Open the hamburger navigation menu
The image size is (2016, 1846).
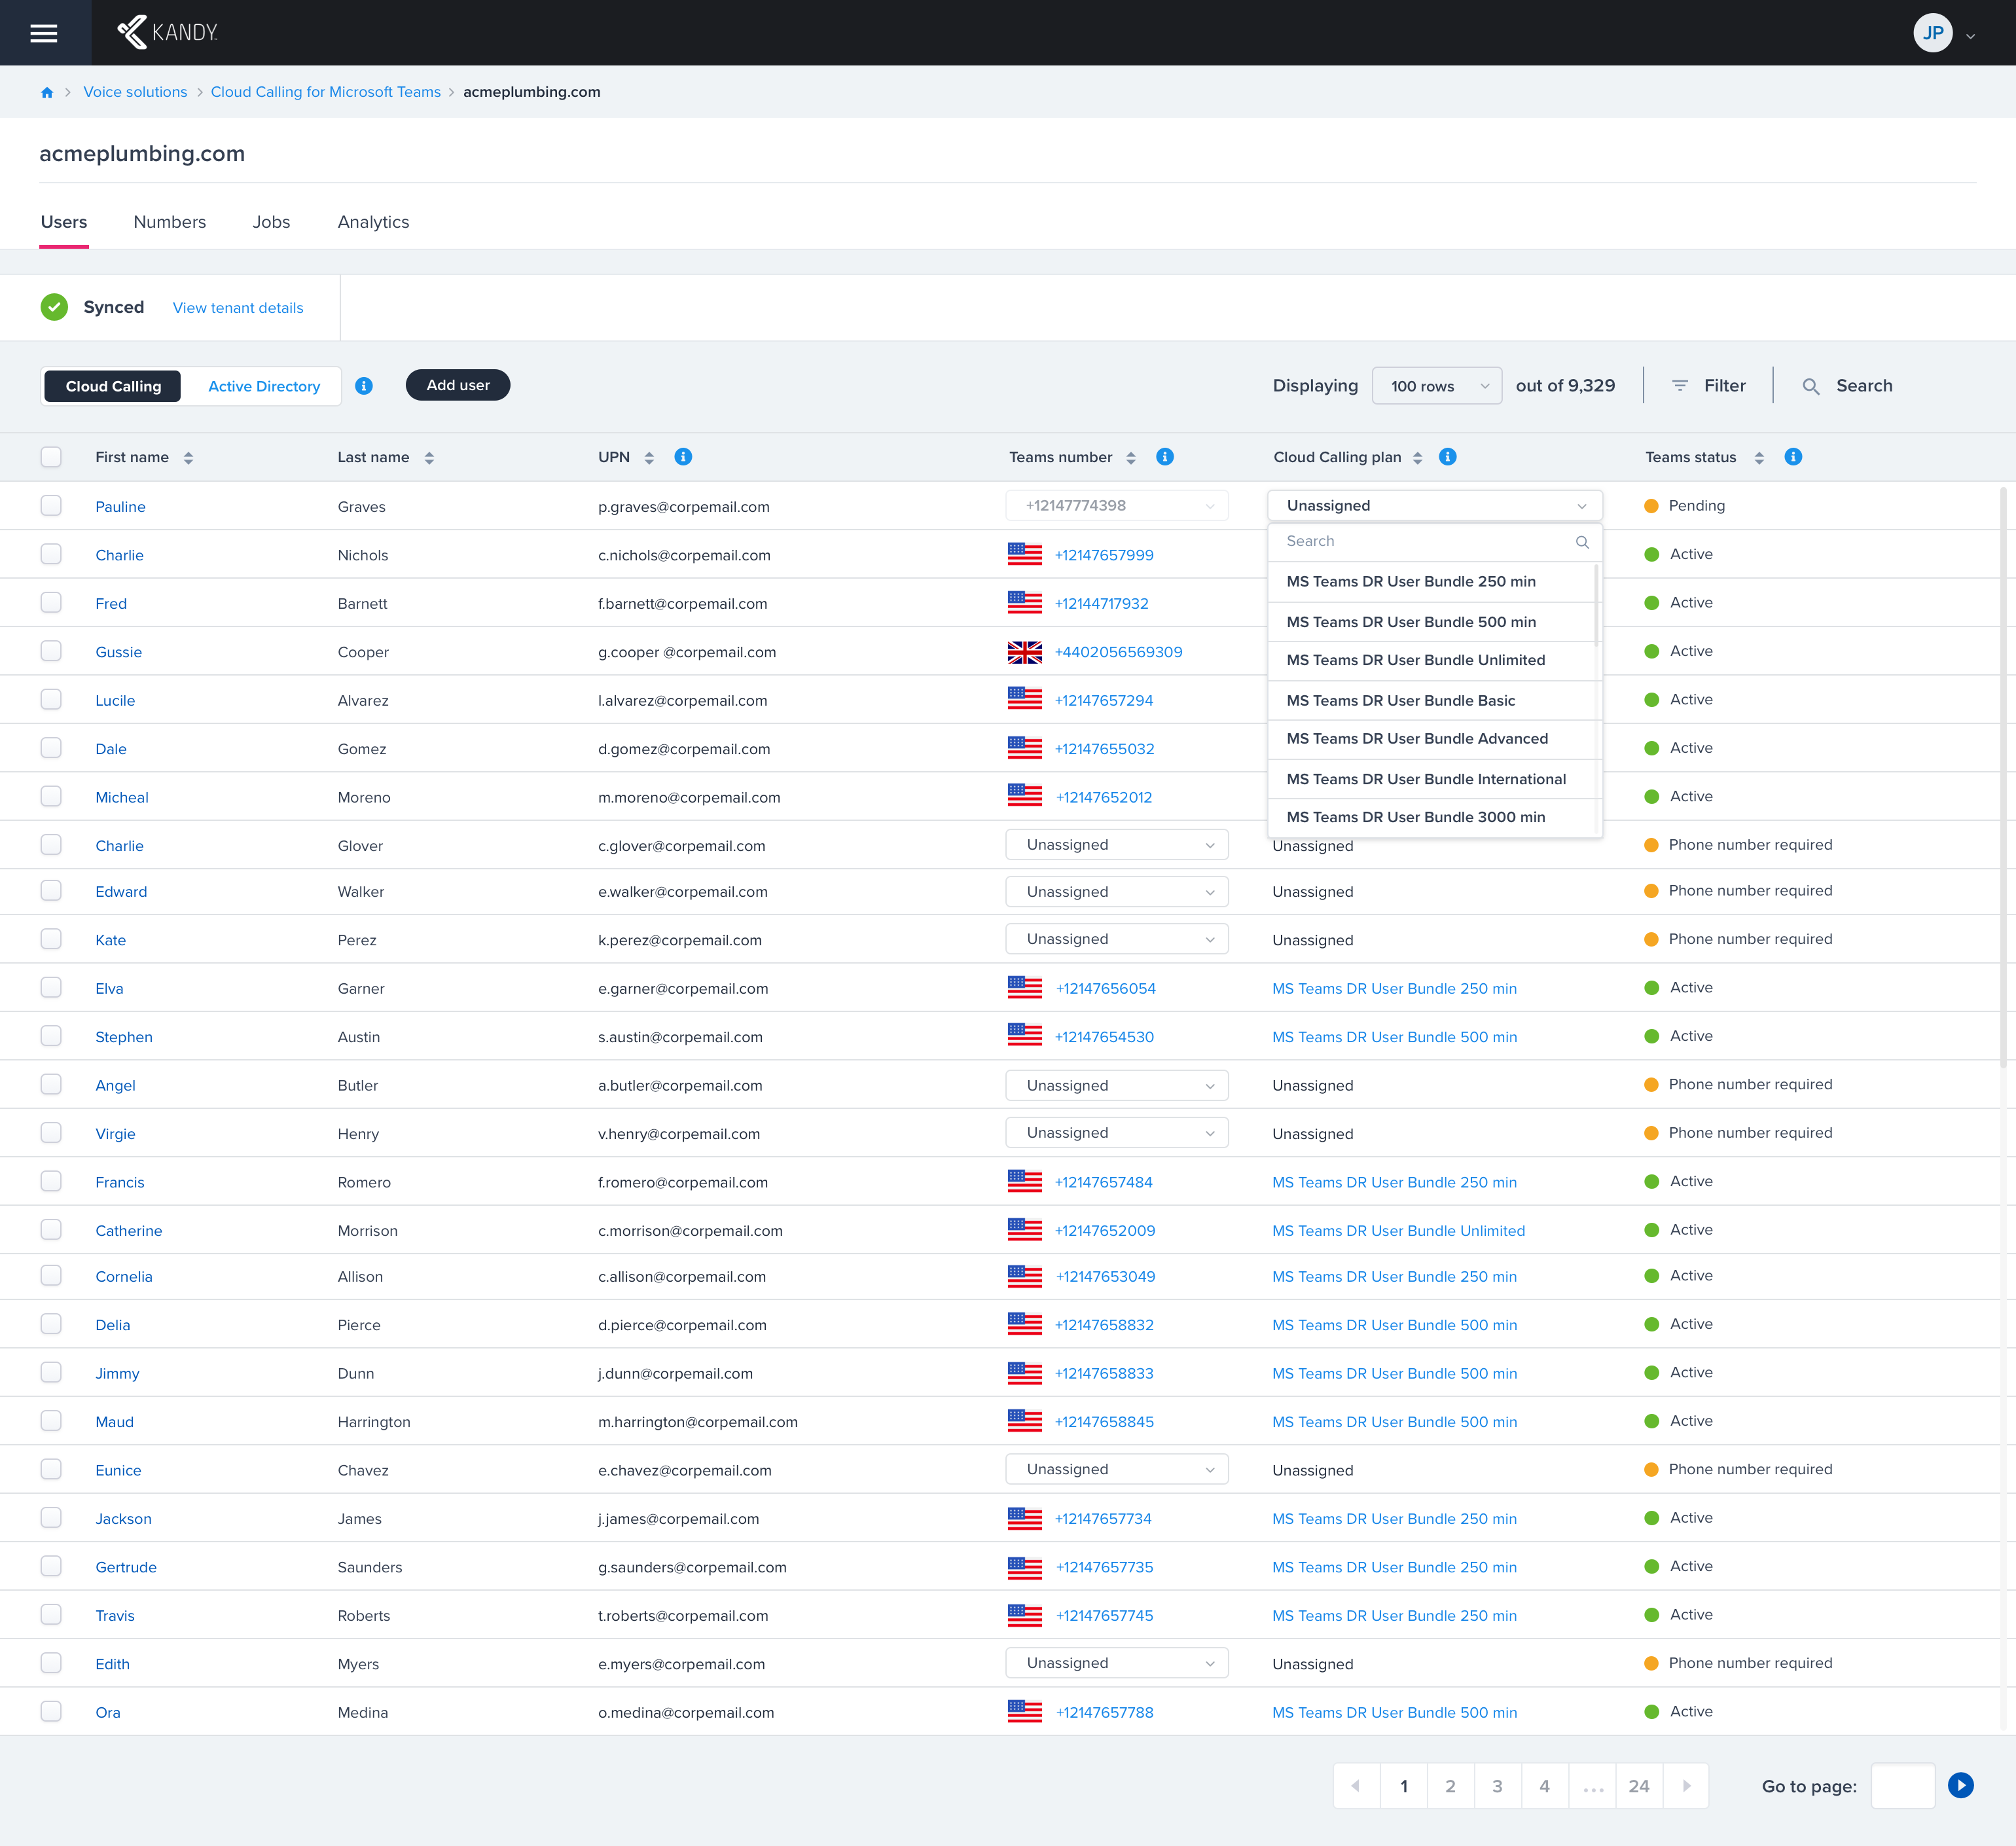click(44, 33)
